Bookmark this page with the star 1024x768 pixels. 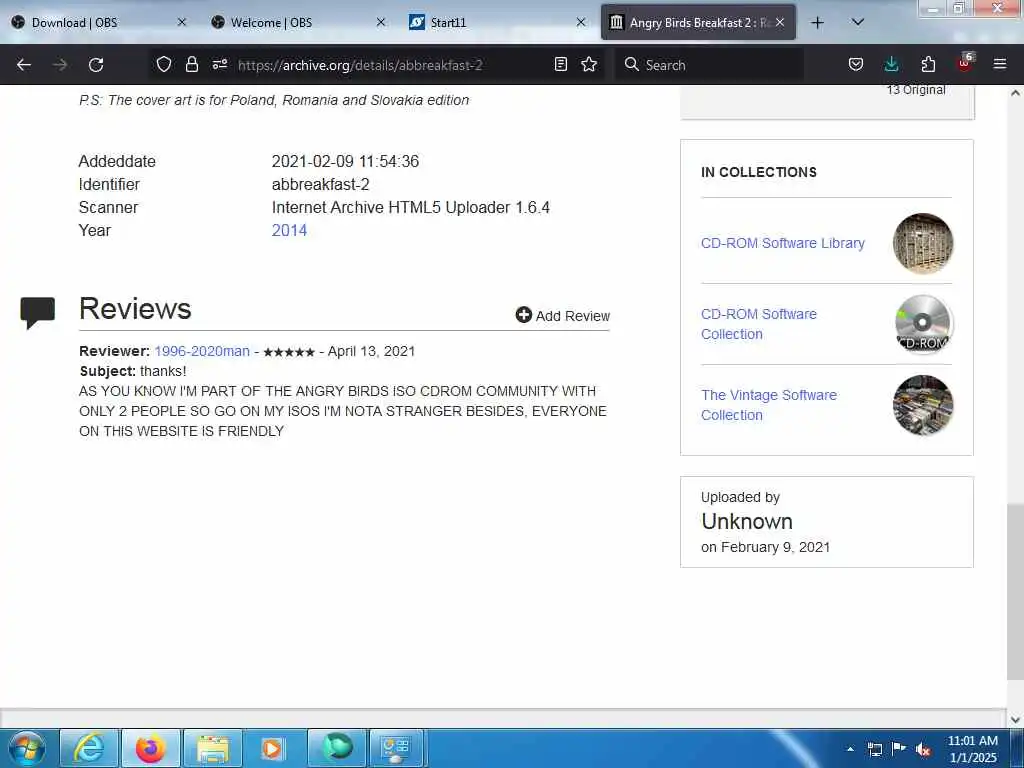click(589, 64)
